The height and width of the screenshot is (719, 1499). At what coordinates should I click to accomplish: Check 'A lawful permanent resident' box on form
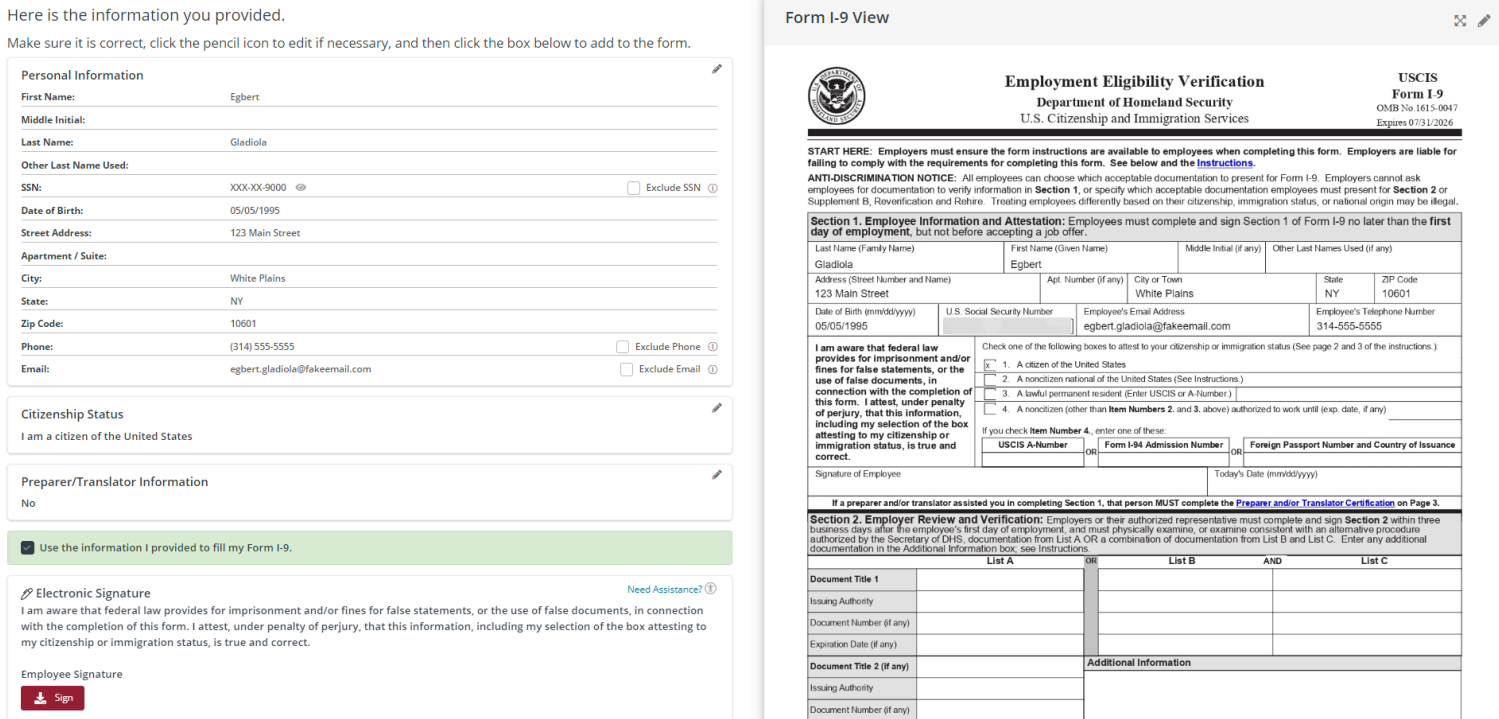[x=990, y=394]
